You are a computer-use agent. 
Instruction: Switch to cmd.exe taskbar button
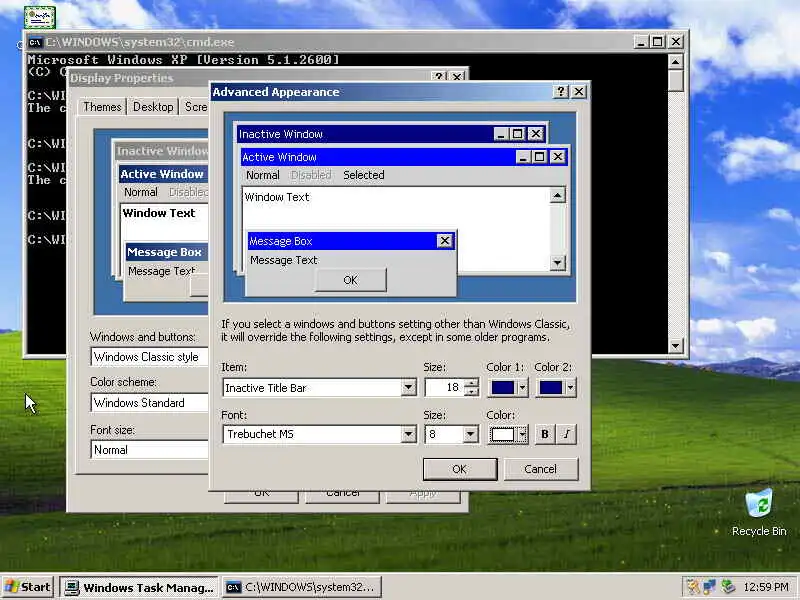pos(302,587)
